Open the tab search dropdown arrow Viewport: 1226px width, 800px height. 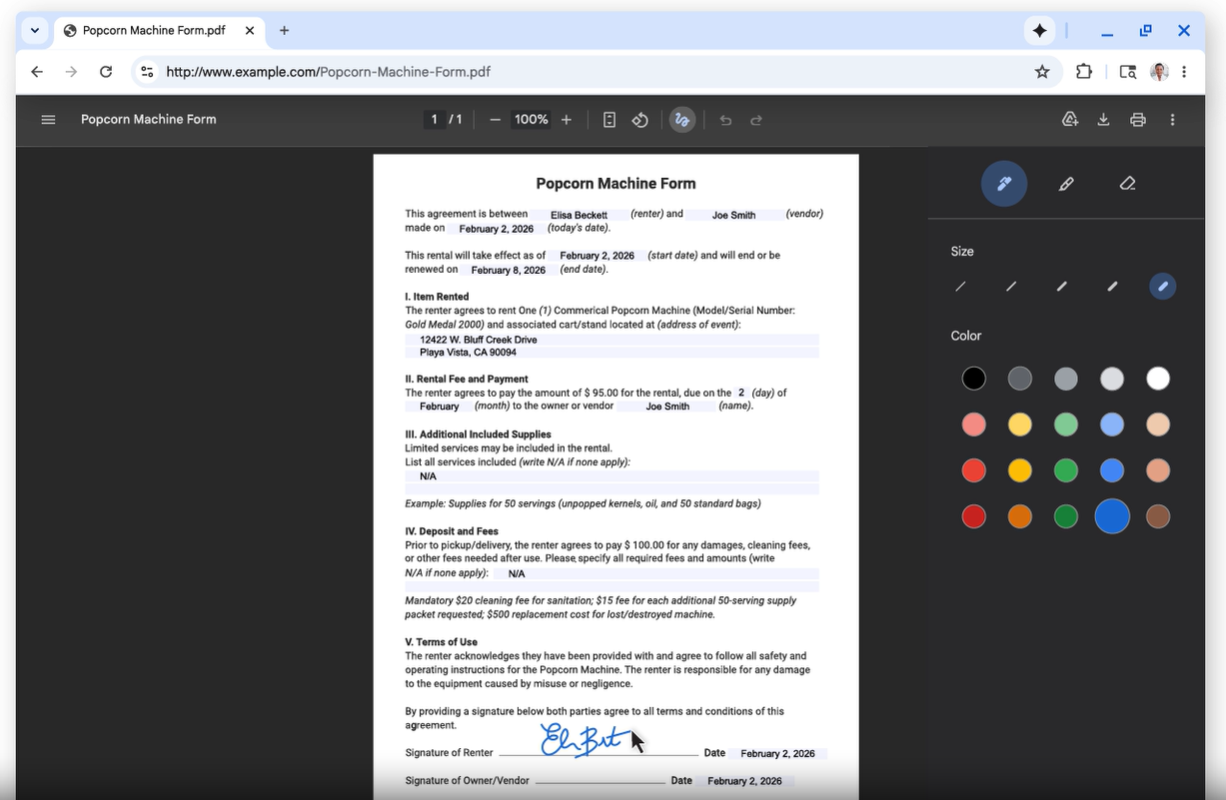35,31
